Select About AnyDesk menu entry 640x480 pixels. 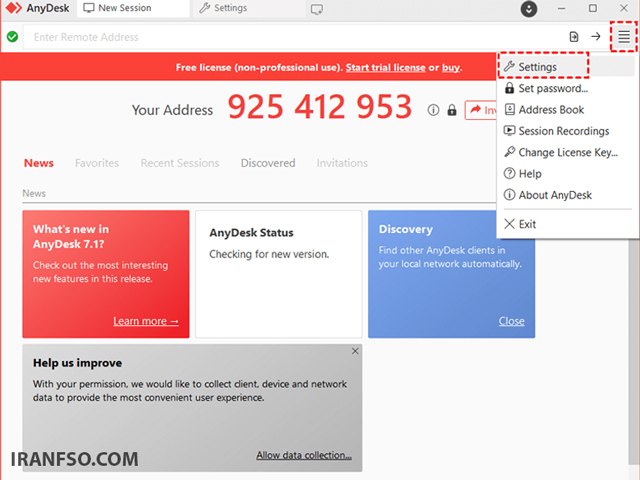[x=566, y=195]
